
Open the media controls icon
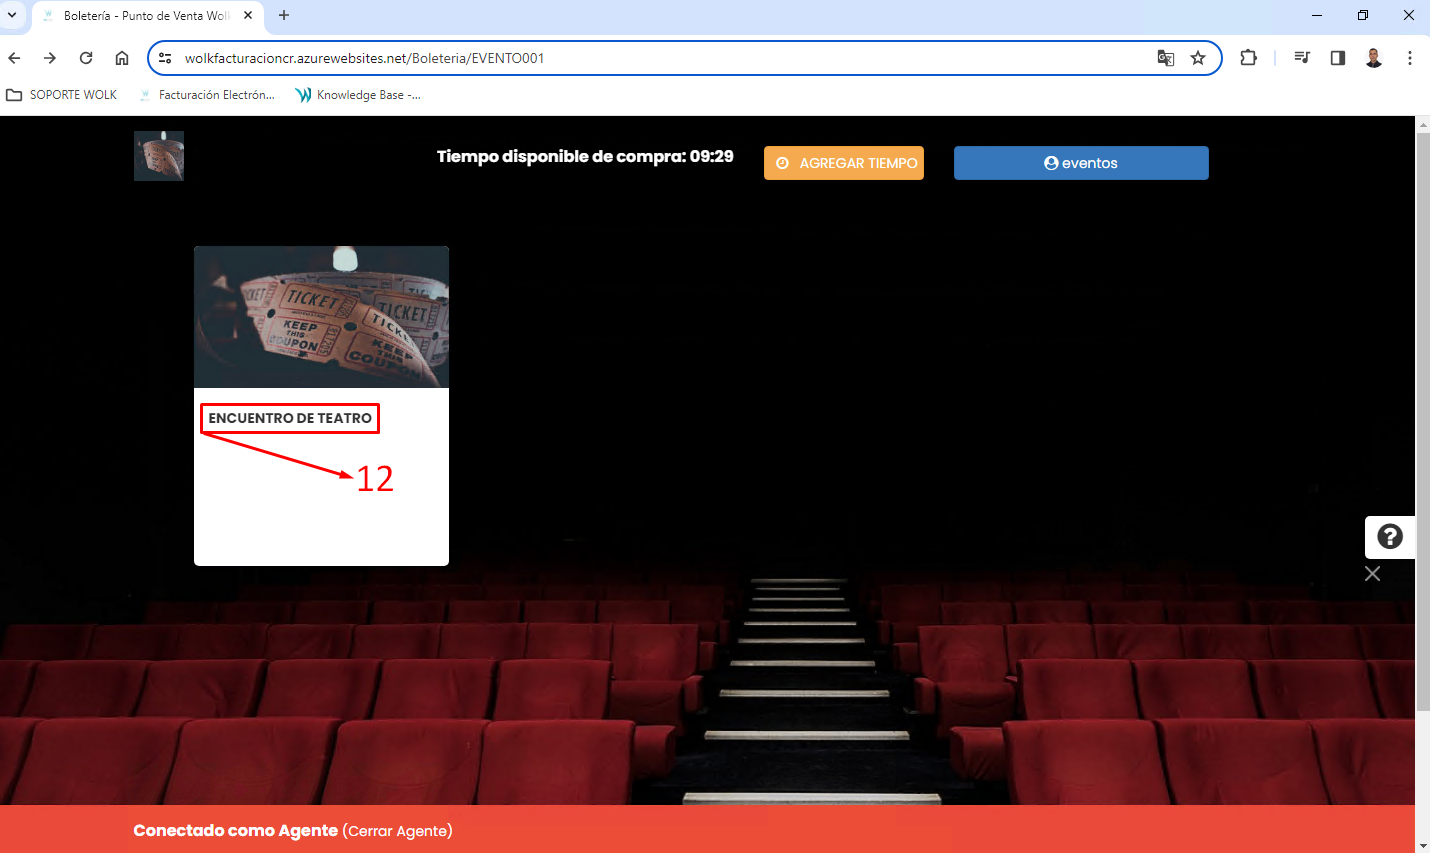pyautogui.click(x=1302, y=58)
